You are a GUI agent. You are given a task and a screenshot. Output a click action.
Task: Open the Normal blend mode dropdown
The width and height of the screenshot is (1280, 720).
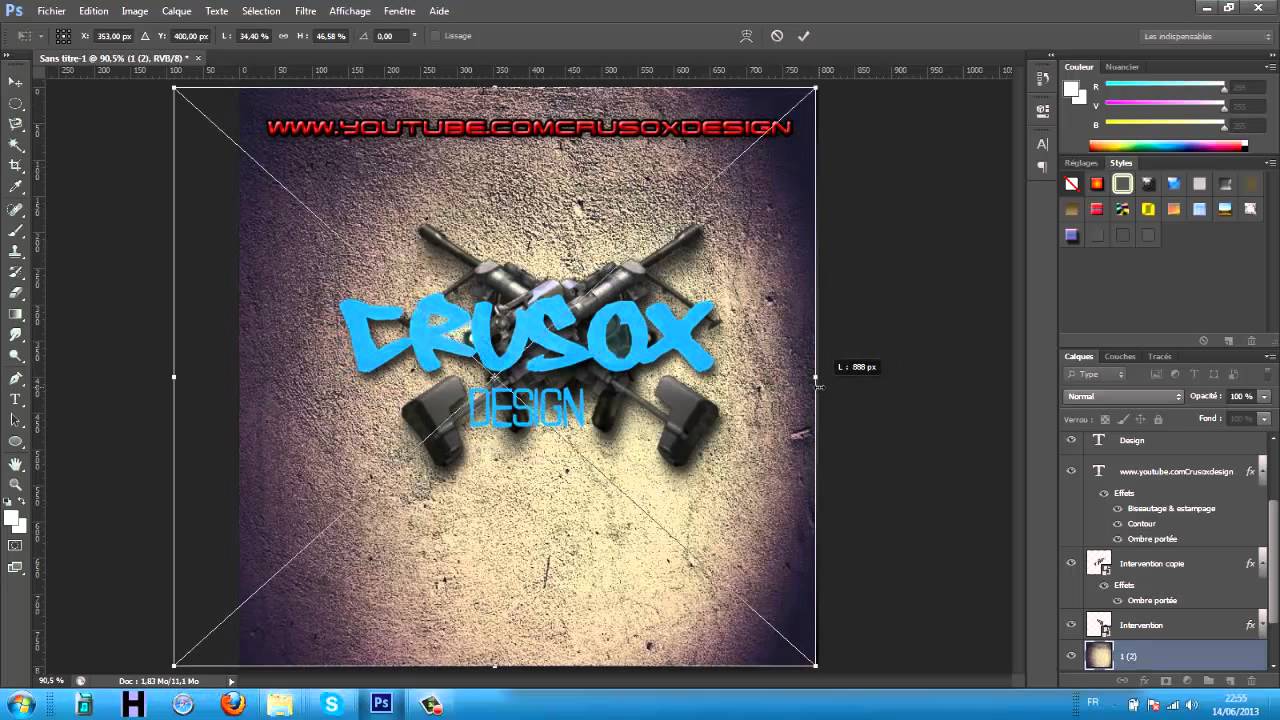coord(1124,396)
